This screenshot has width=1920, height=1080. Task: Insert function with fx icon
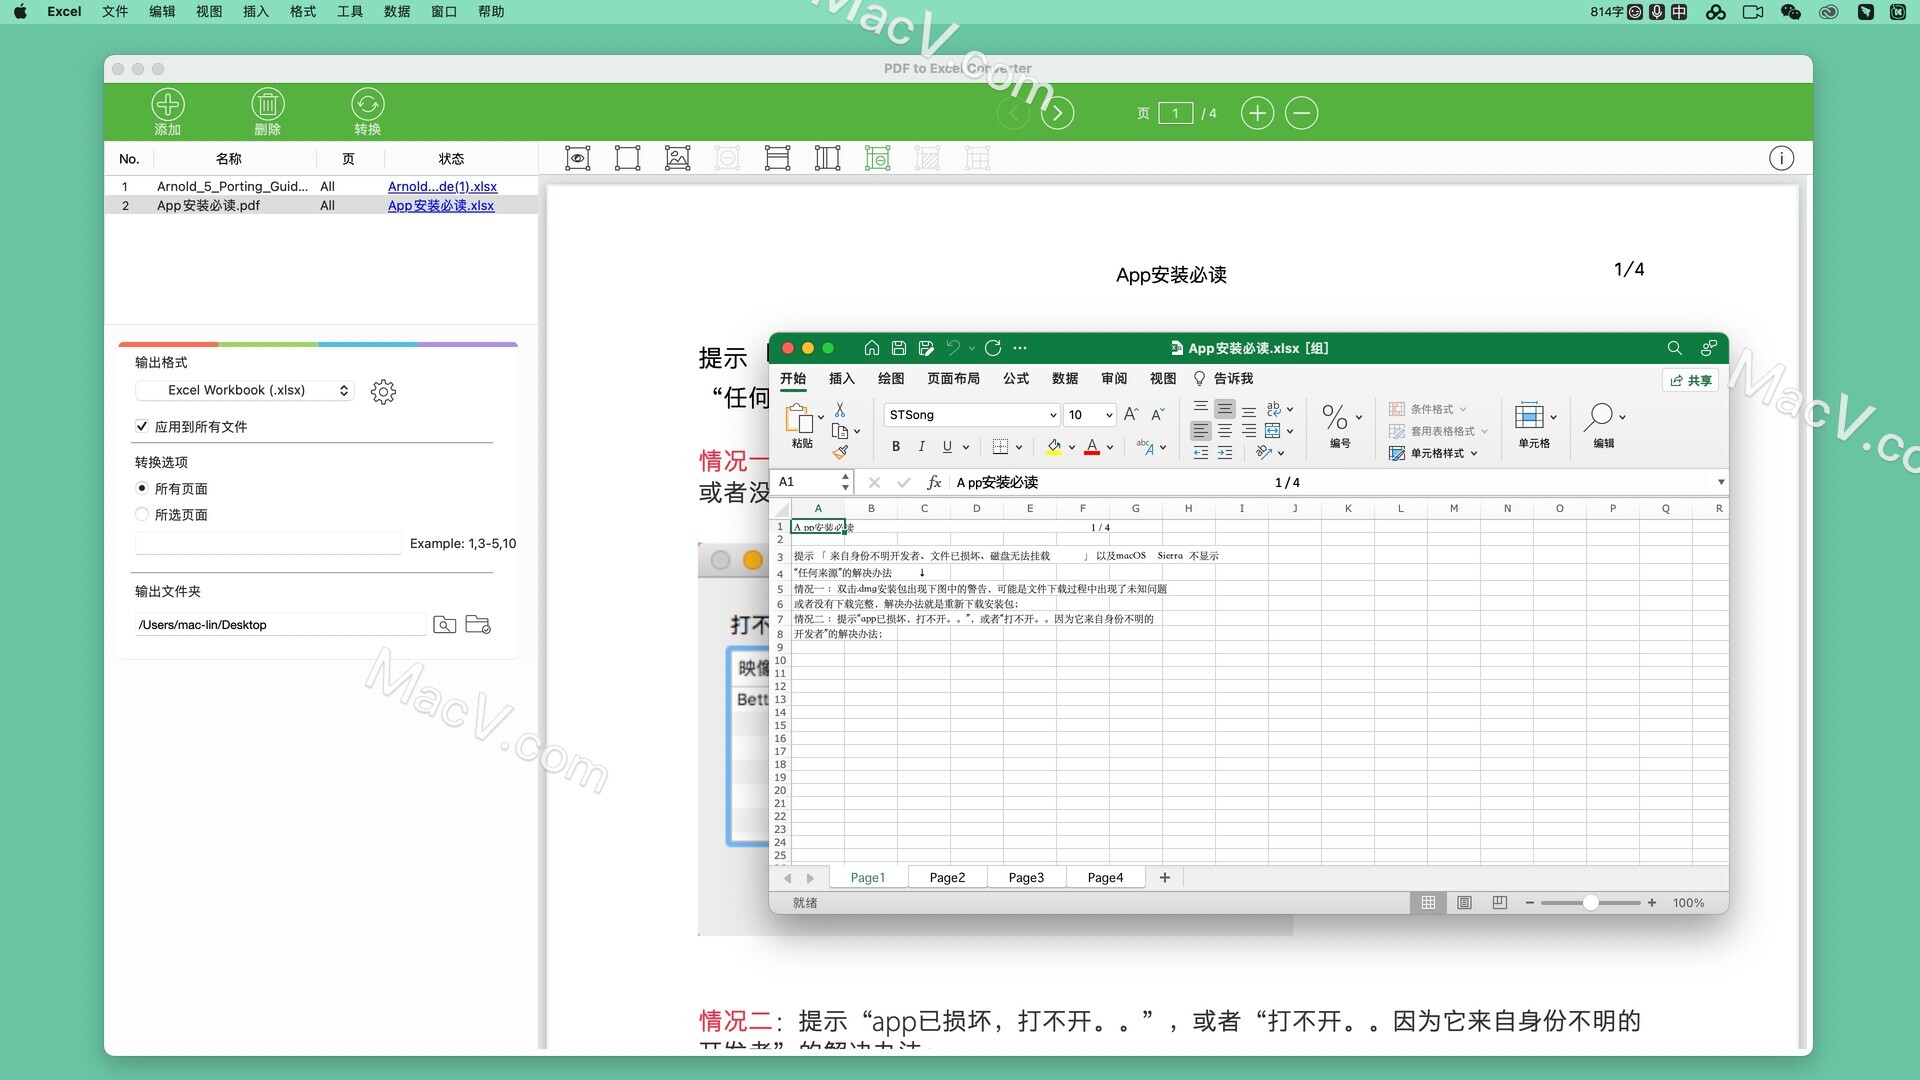point(934,482)
